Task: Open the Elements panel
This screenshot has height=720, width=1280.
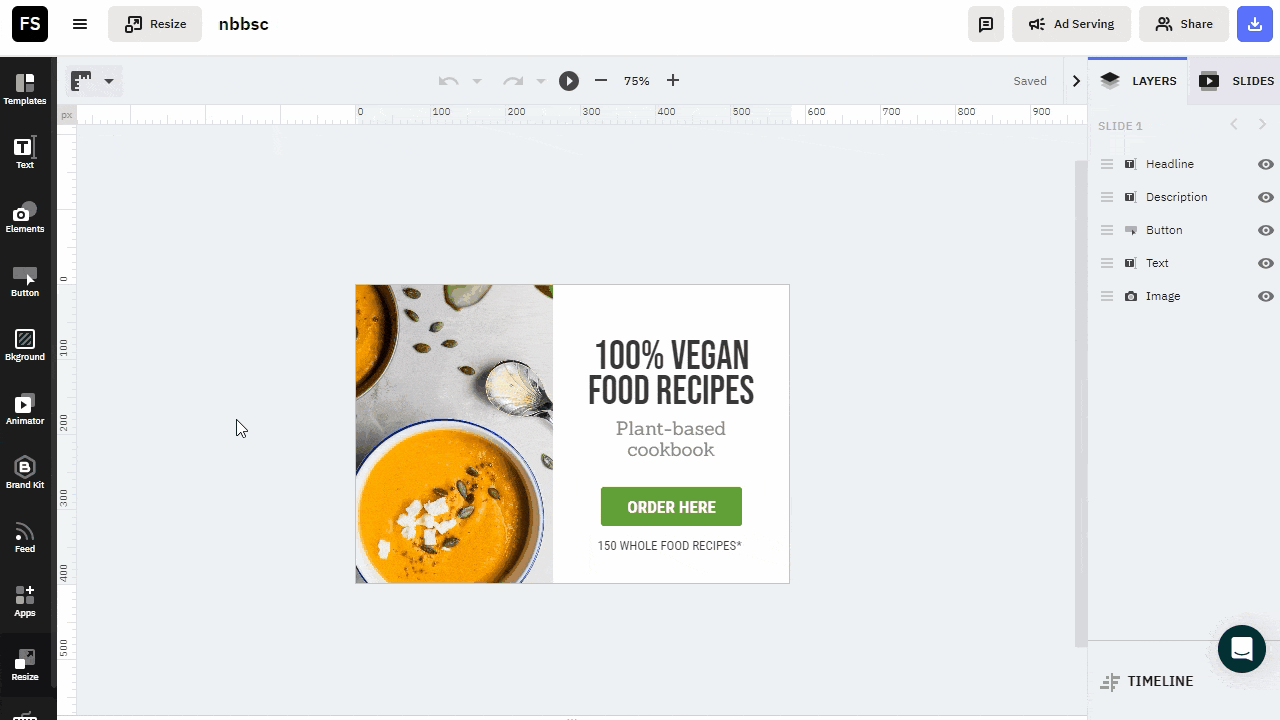Action: pyautogui.click(x=25, y=217)
